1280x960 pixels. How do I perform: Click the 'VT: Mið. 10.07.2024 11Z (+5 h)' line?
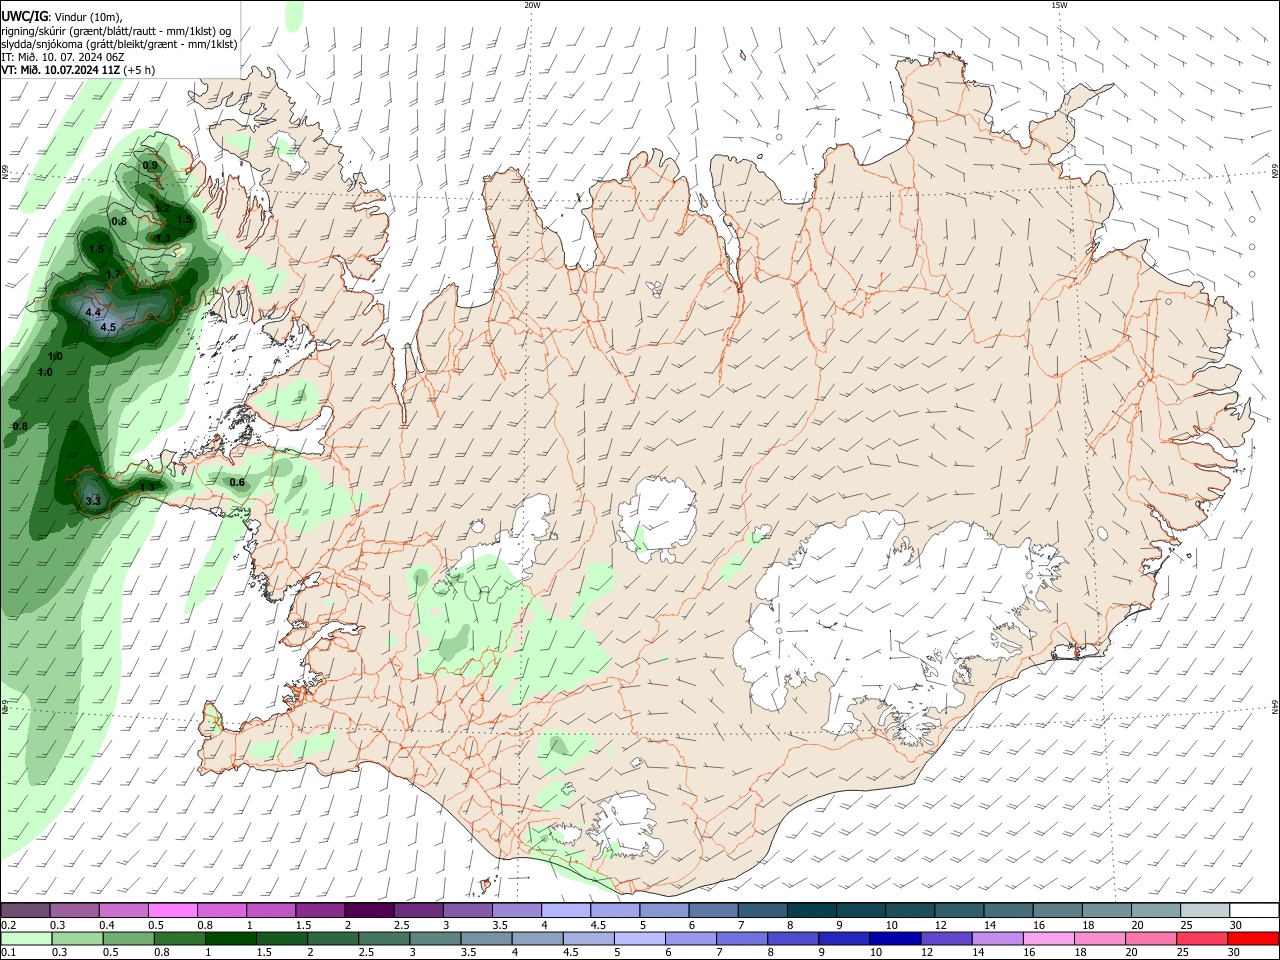tap(78, 70)
